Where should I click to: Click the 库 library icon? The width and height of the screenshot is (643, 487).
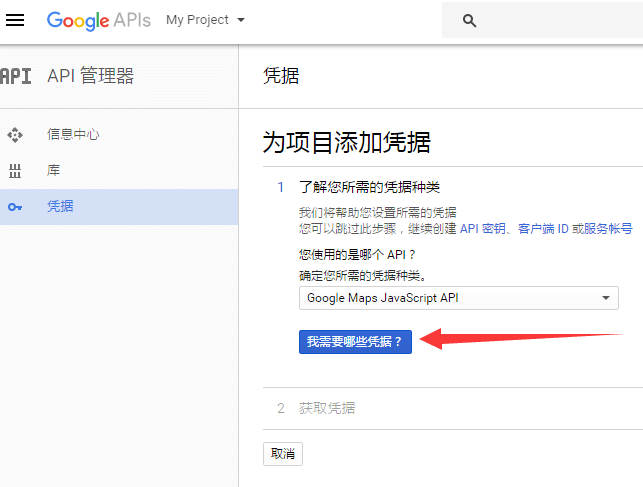click(15, 171)
